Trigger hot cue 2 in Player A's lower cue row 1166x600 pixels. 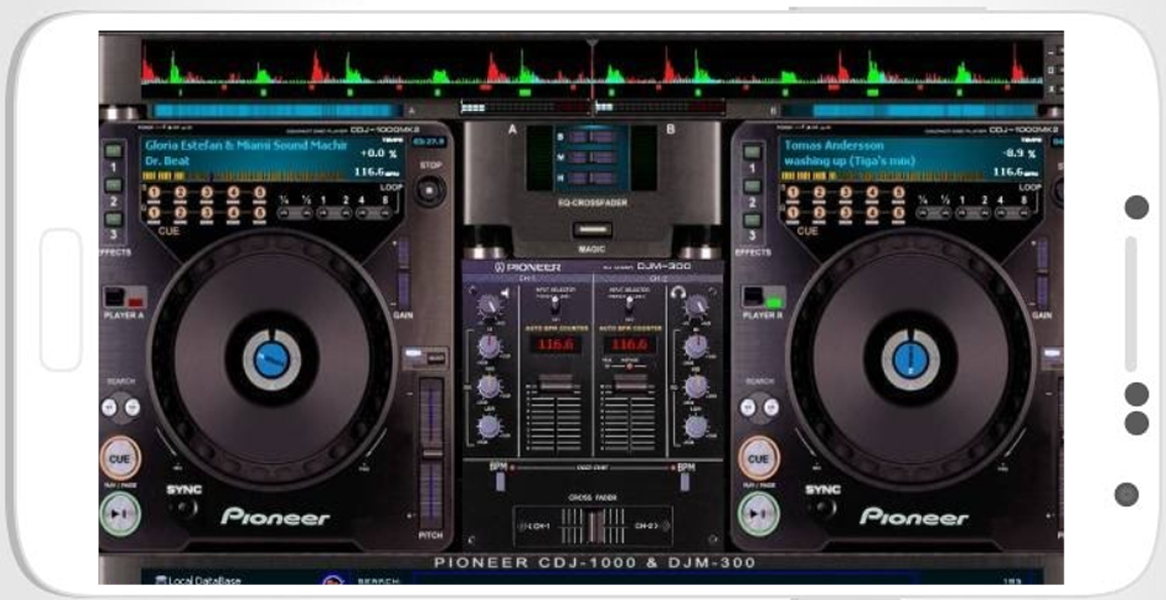[x=181, y=213]
